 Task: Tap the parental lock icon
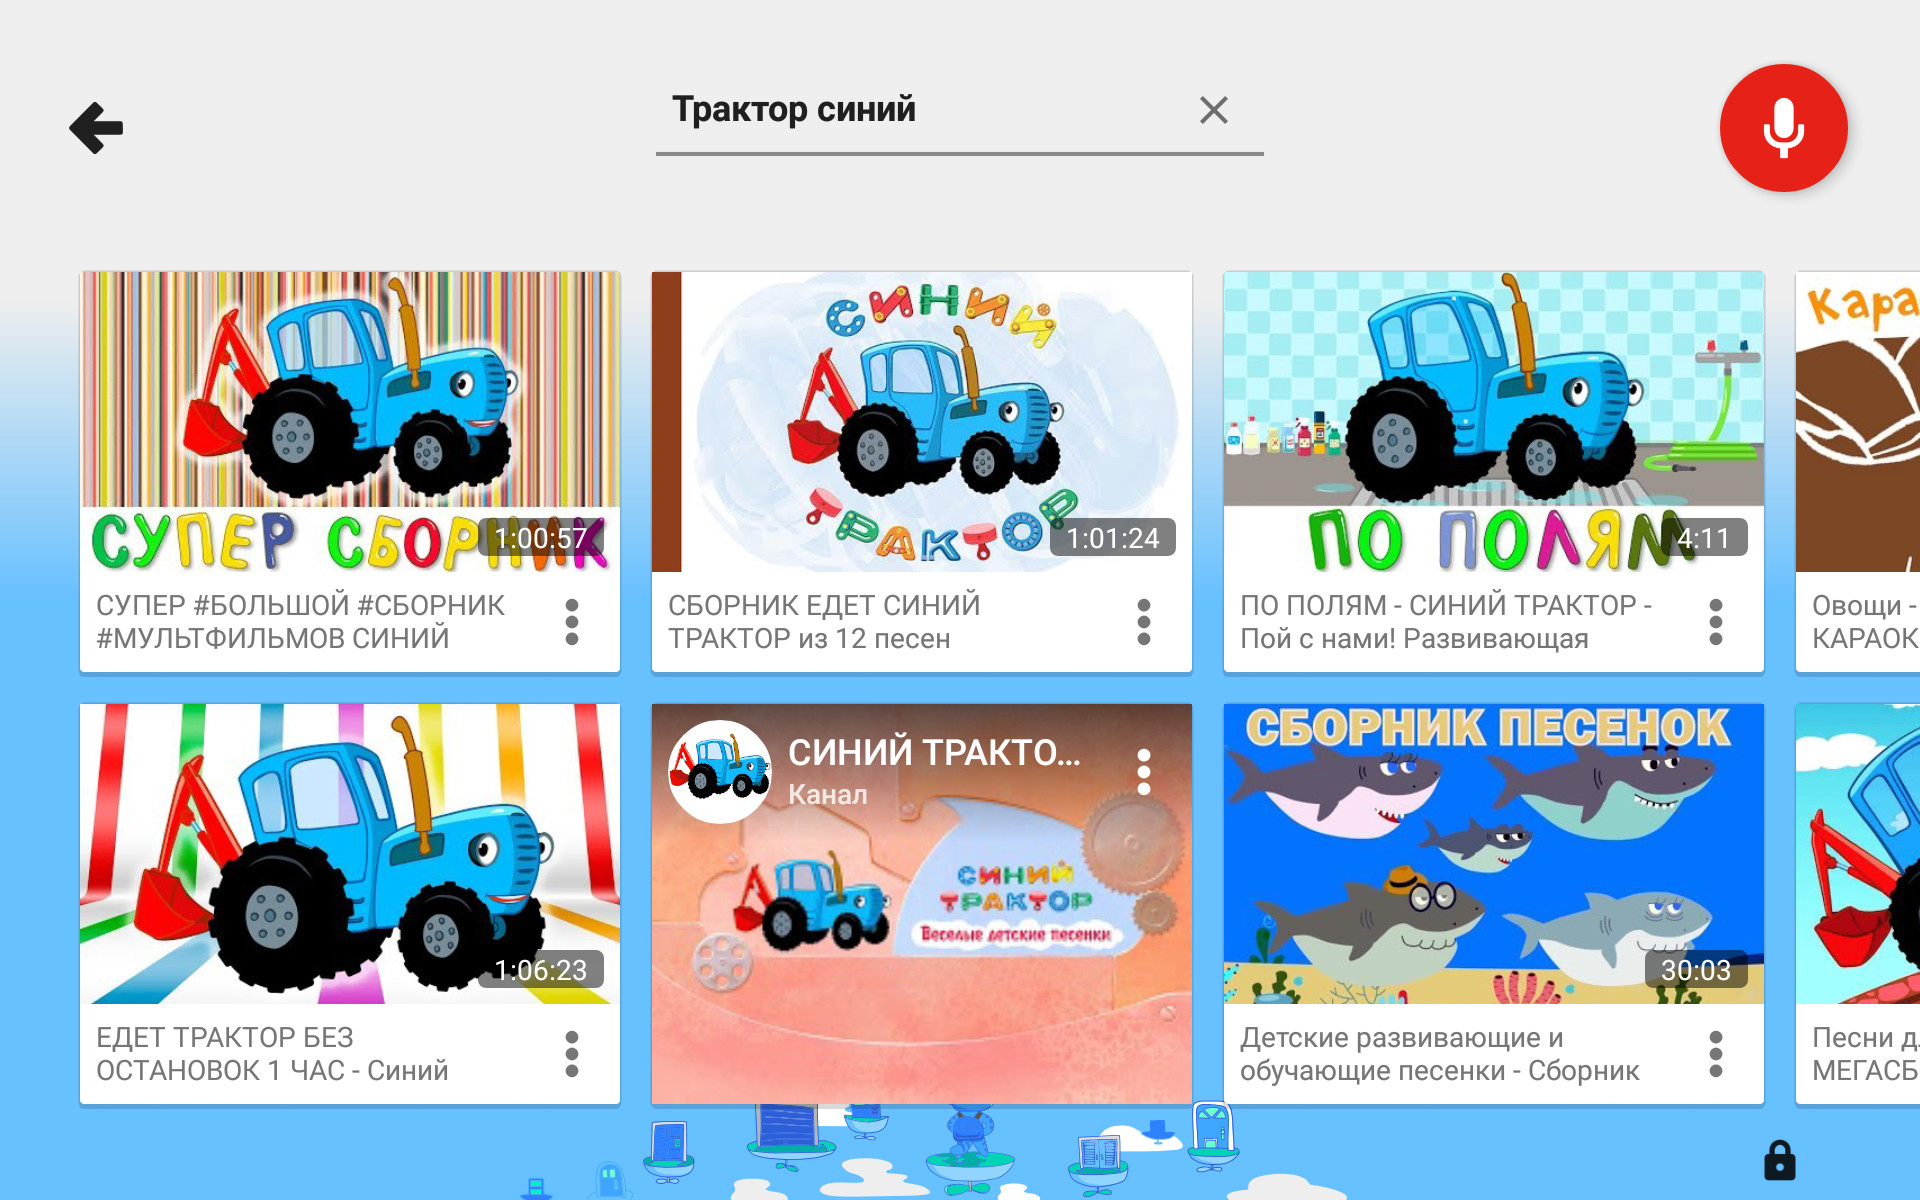click(x=1779, y=1161)
